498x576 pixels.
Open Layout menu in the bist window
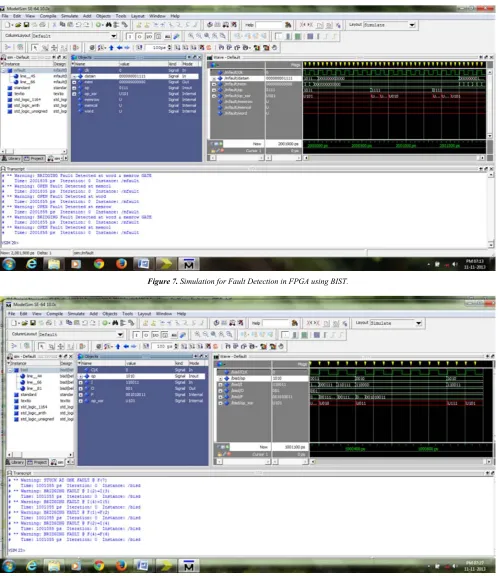tap(144, 314)
